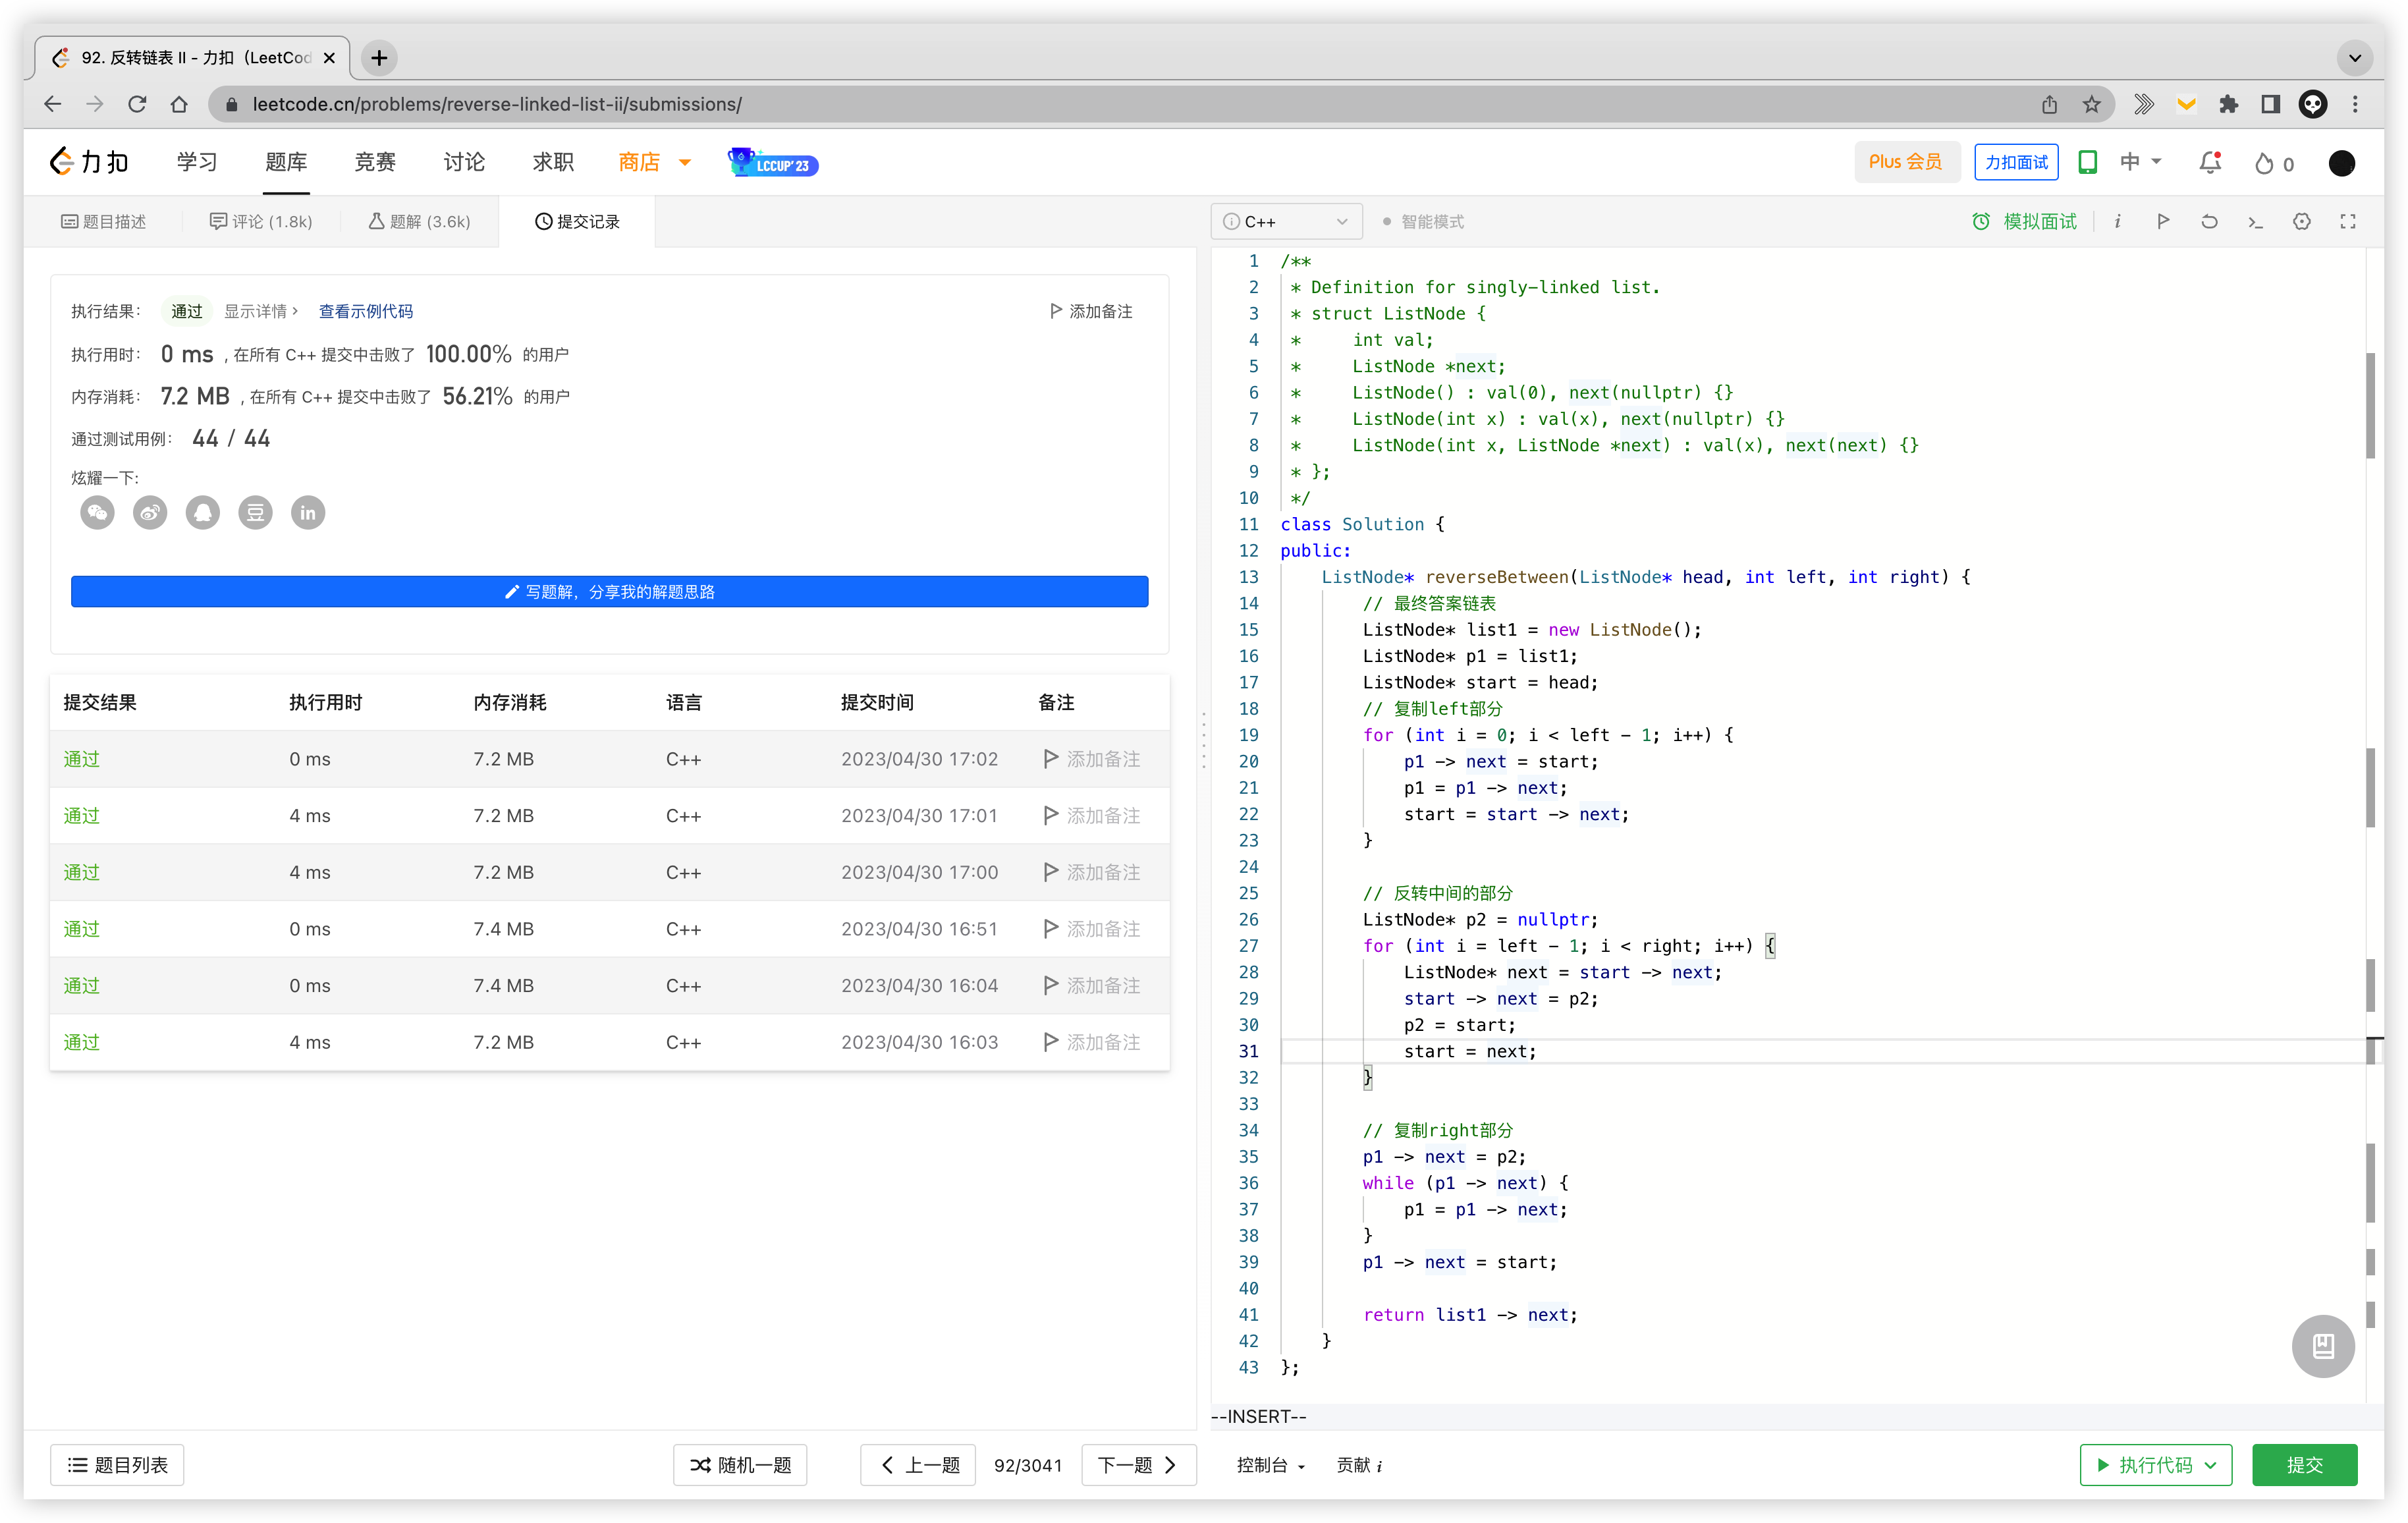2408x1523 pixels.
Task: Go to next problem 下一题
Action: point(1138,1464)
